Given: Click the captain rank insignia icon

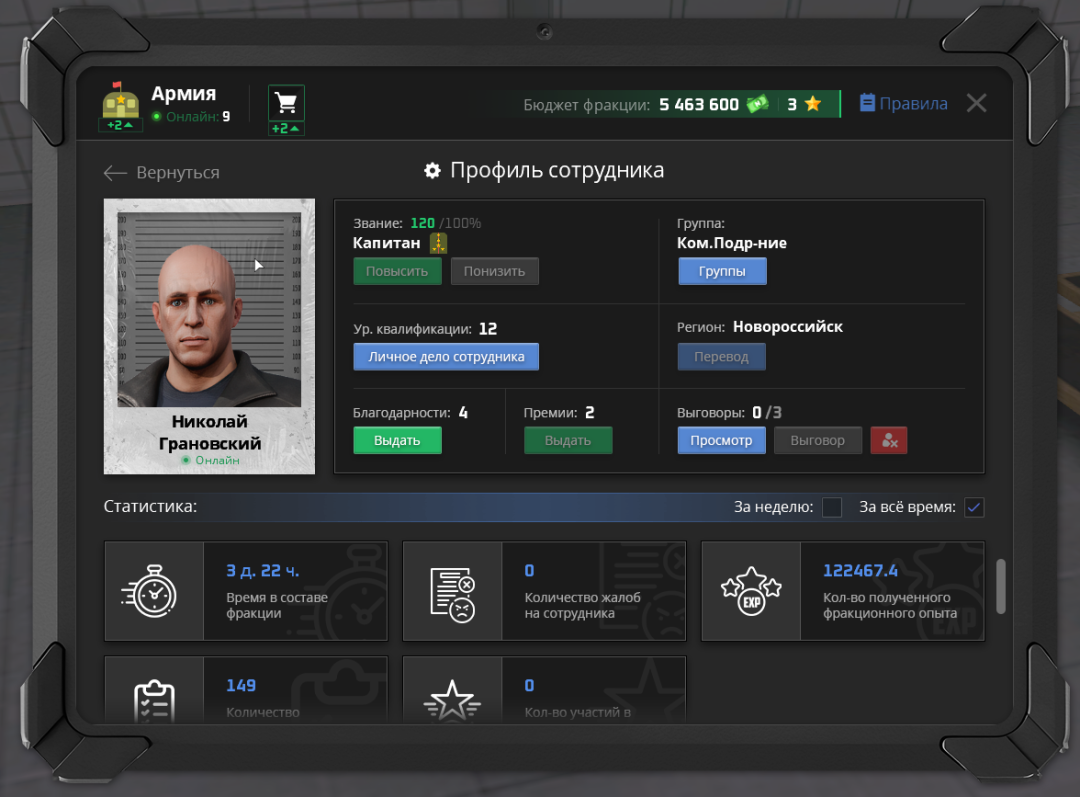Looking at the screenshot, I should tap(438, 243).
